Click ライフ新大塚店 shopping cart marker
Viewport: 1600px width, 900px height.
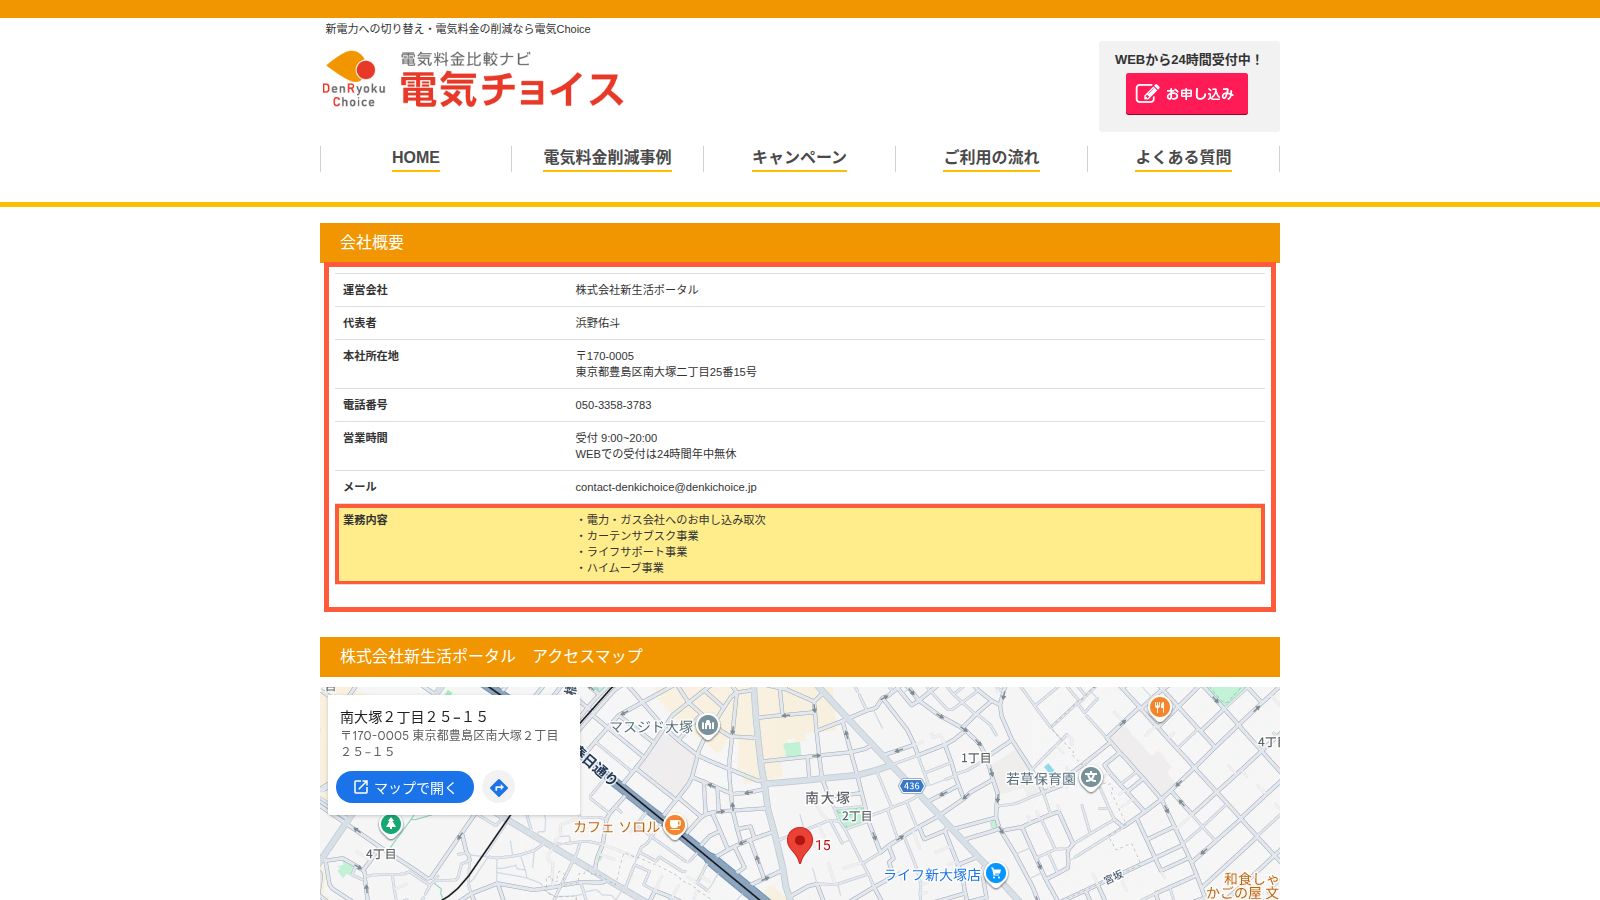tap(995, 873)
